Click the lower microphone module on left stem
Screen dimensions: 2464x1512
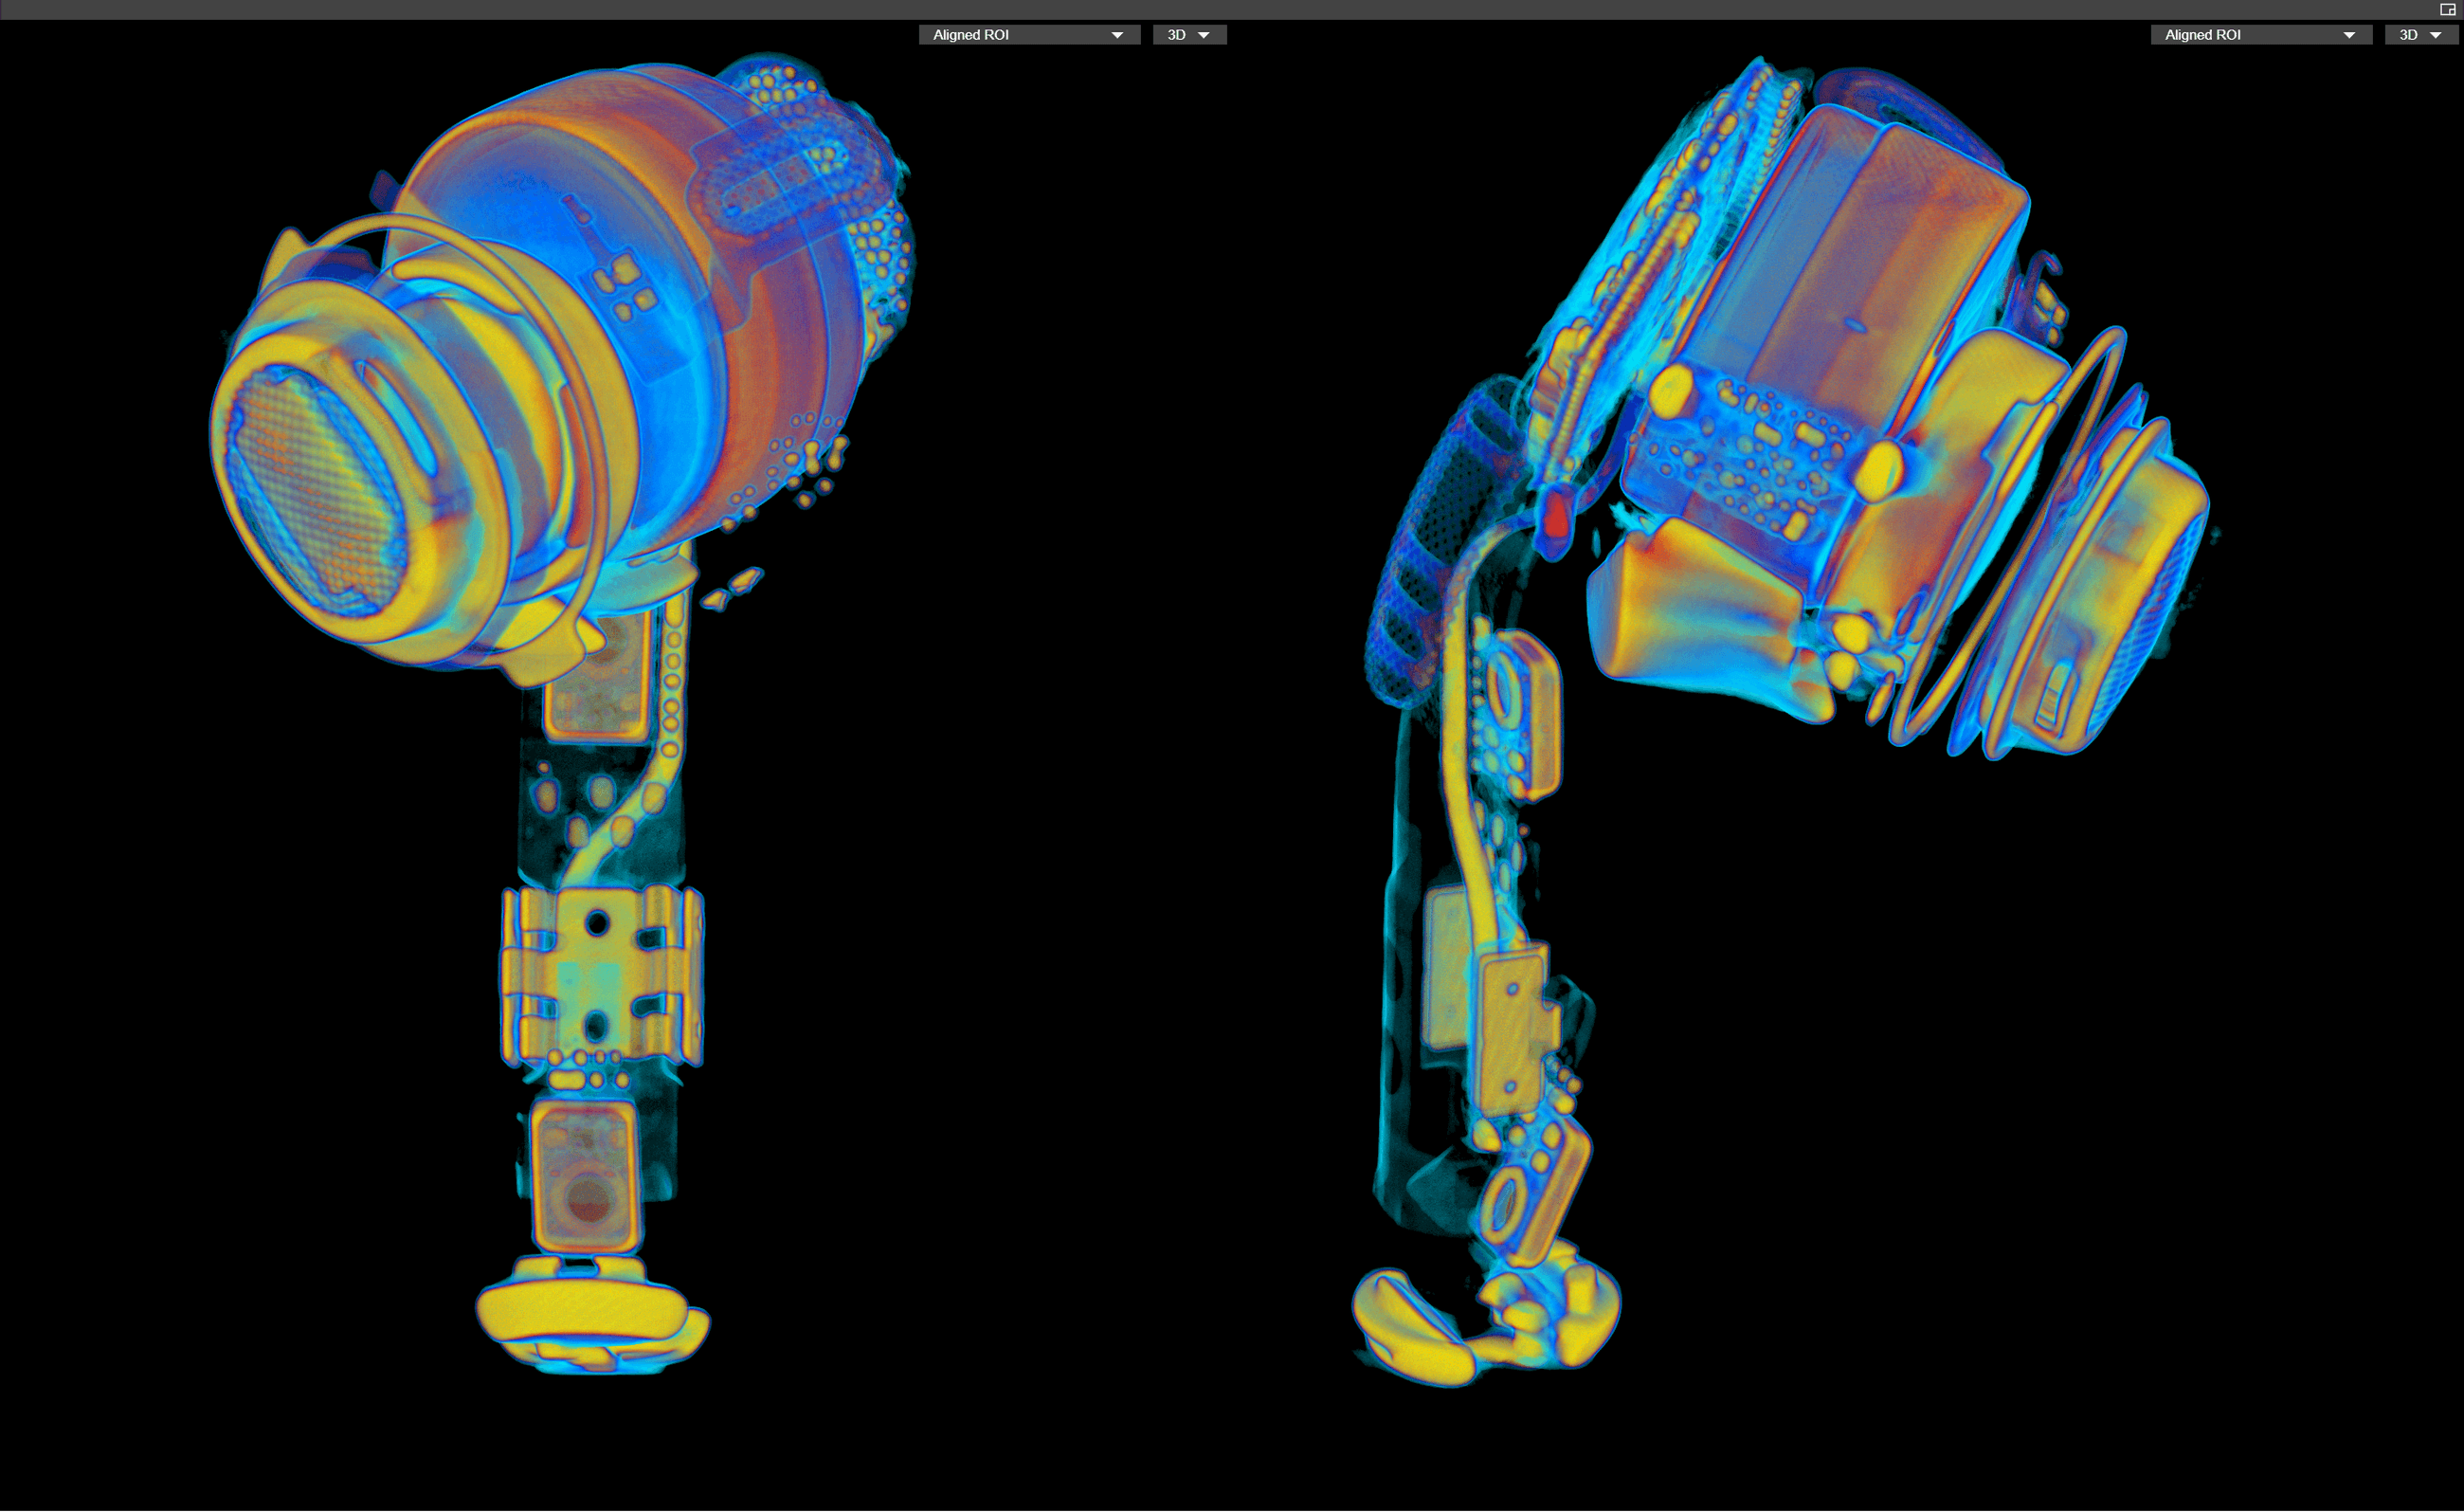585,1177
